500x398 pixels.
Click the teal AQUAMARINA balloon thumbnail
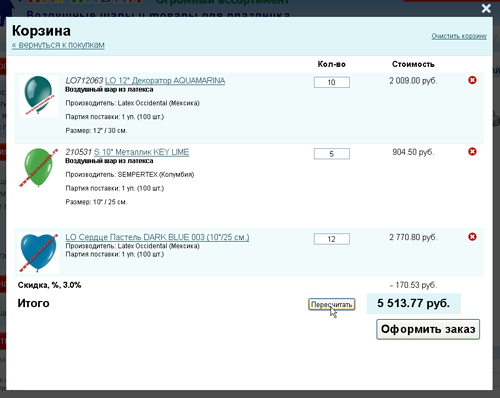click(x=38, y=96)
